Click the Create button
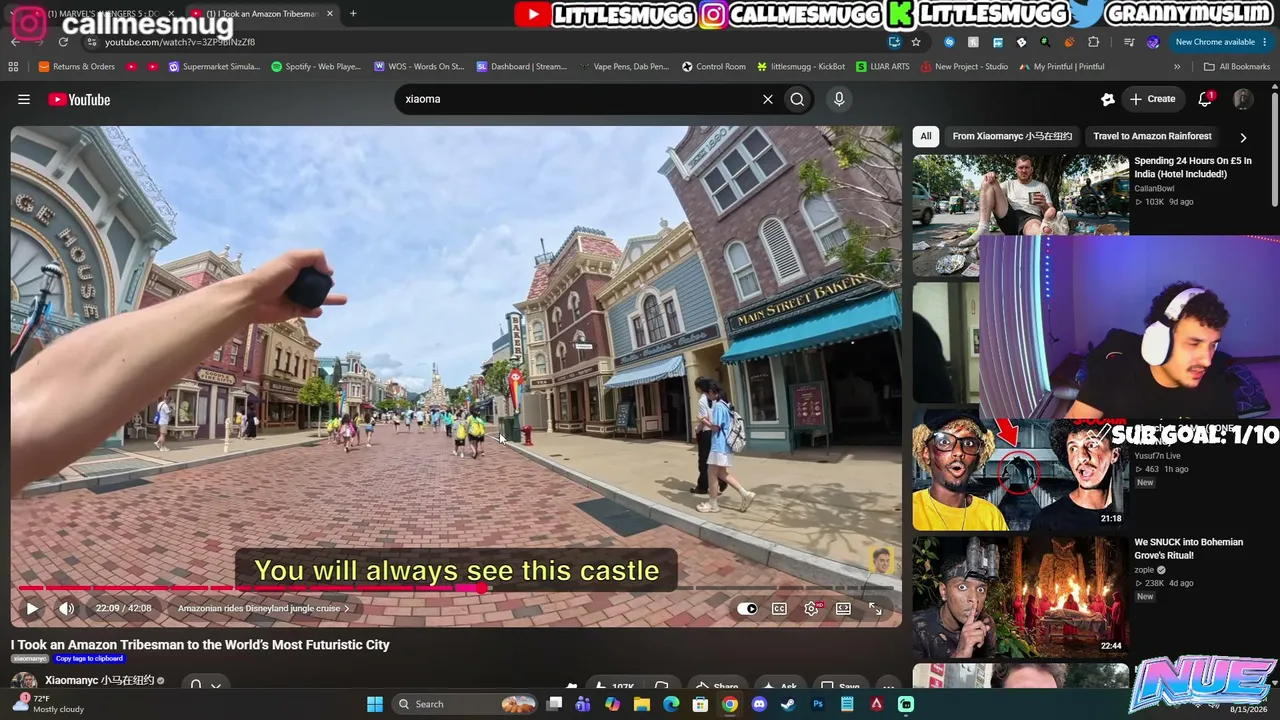1280x720 pixels. tap(1152, 99)
